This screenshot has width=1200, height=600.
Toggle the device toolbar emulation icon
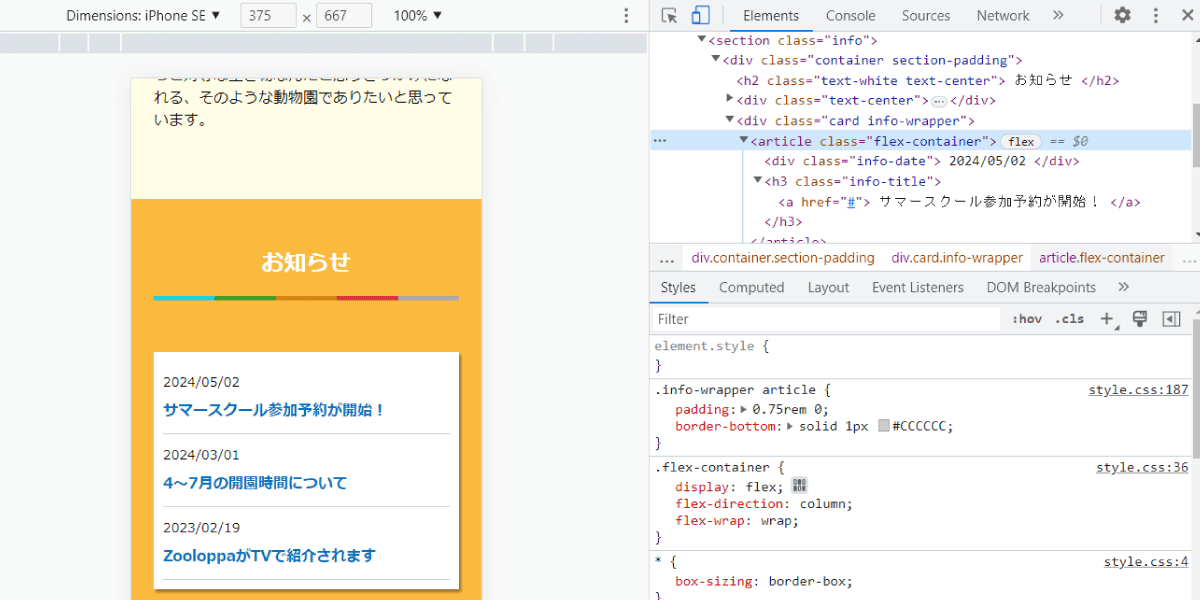click(x=700, y=15)
